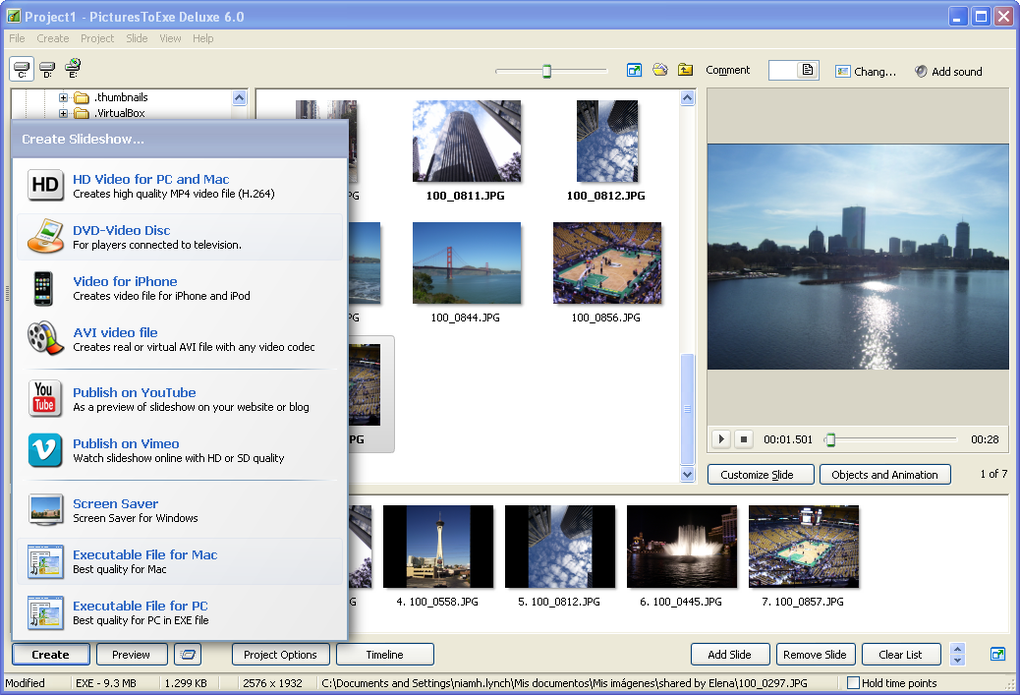This screenshot has height=695, width=1020.
Task: Click the full-screen file list icon next to the zoom slider
Action: pyautogui.click(x=634, y=70)
